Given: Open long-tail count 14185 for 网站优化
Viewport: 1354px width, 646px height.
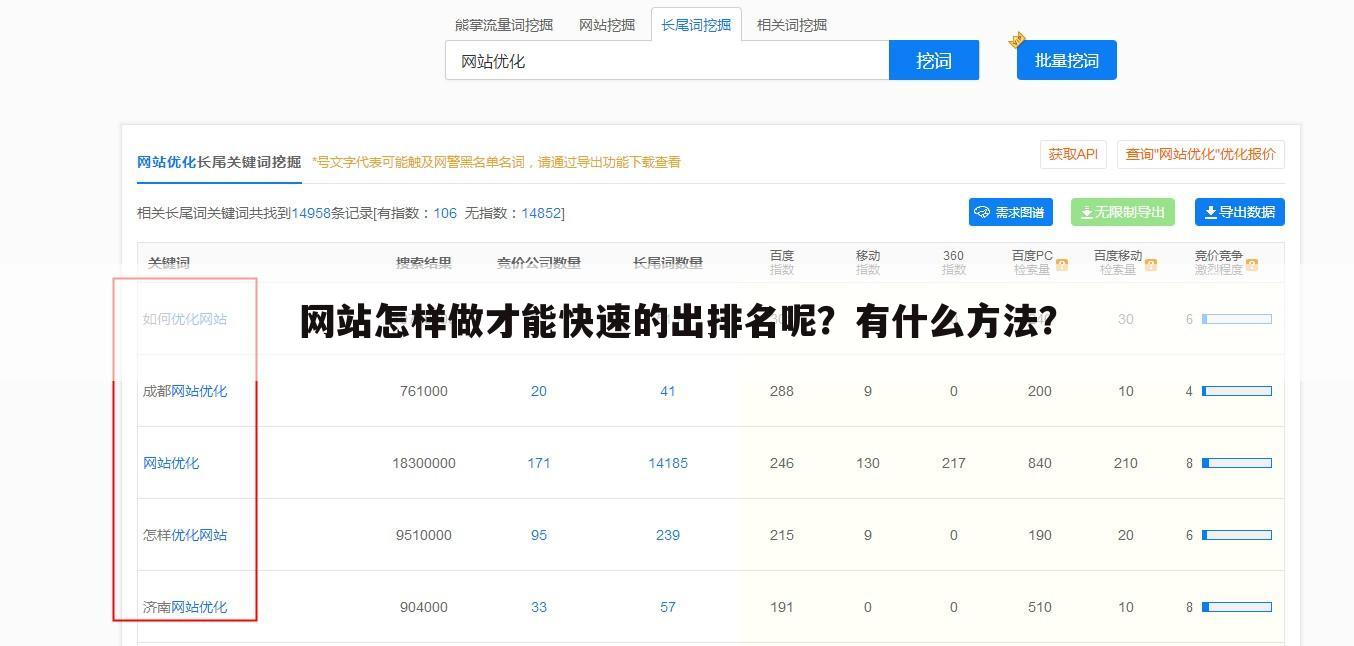Looking at the screenshot, I should pos(667,463).
